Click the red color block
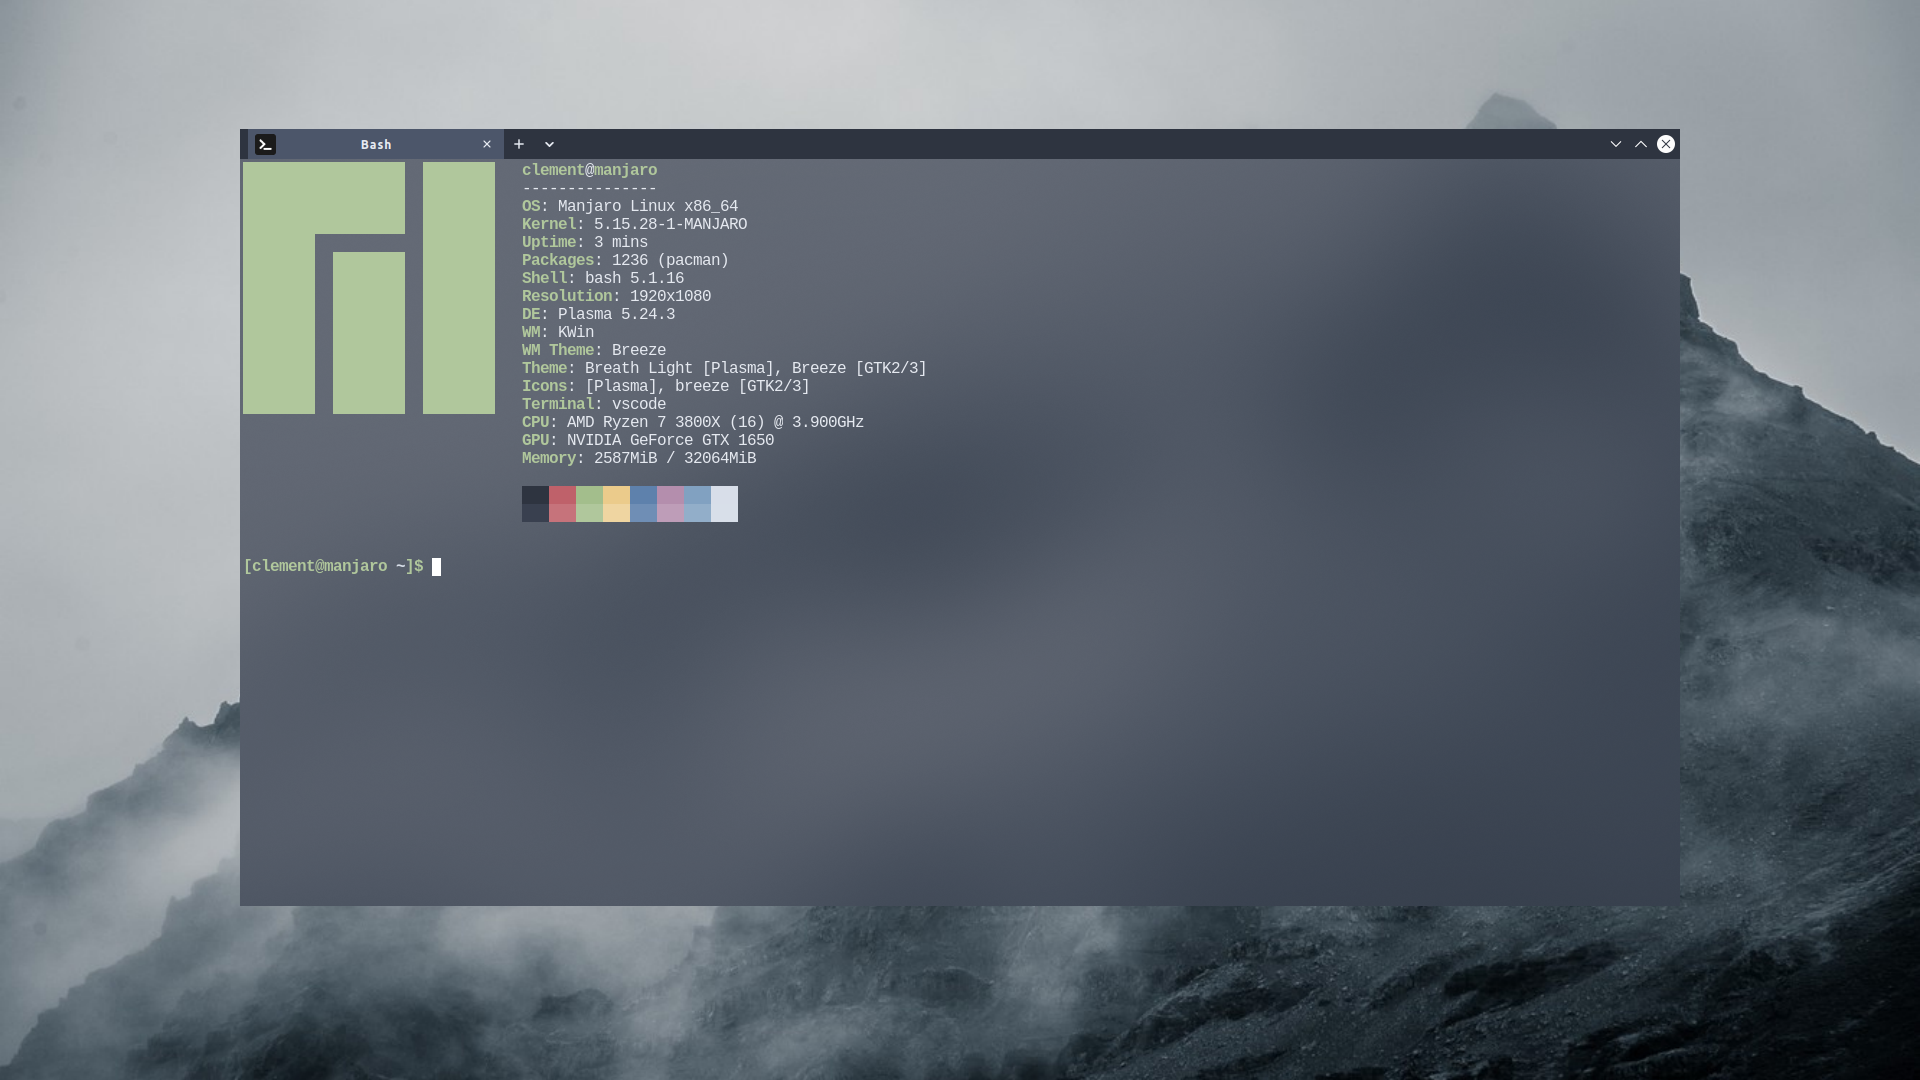 (562, 504)
